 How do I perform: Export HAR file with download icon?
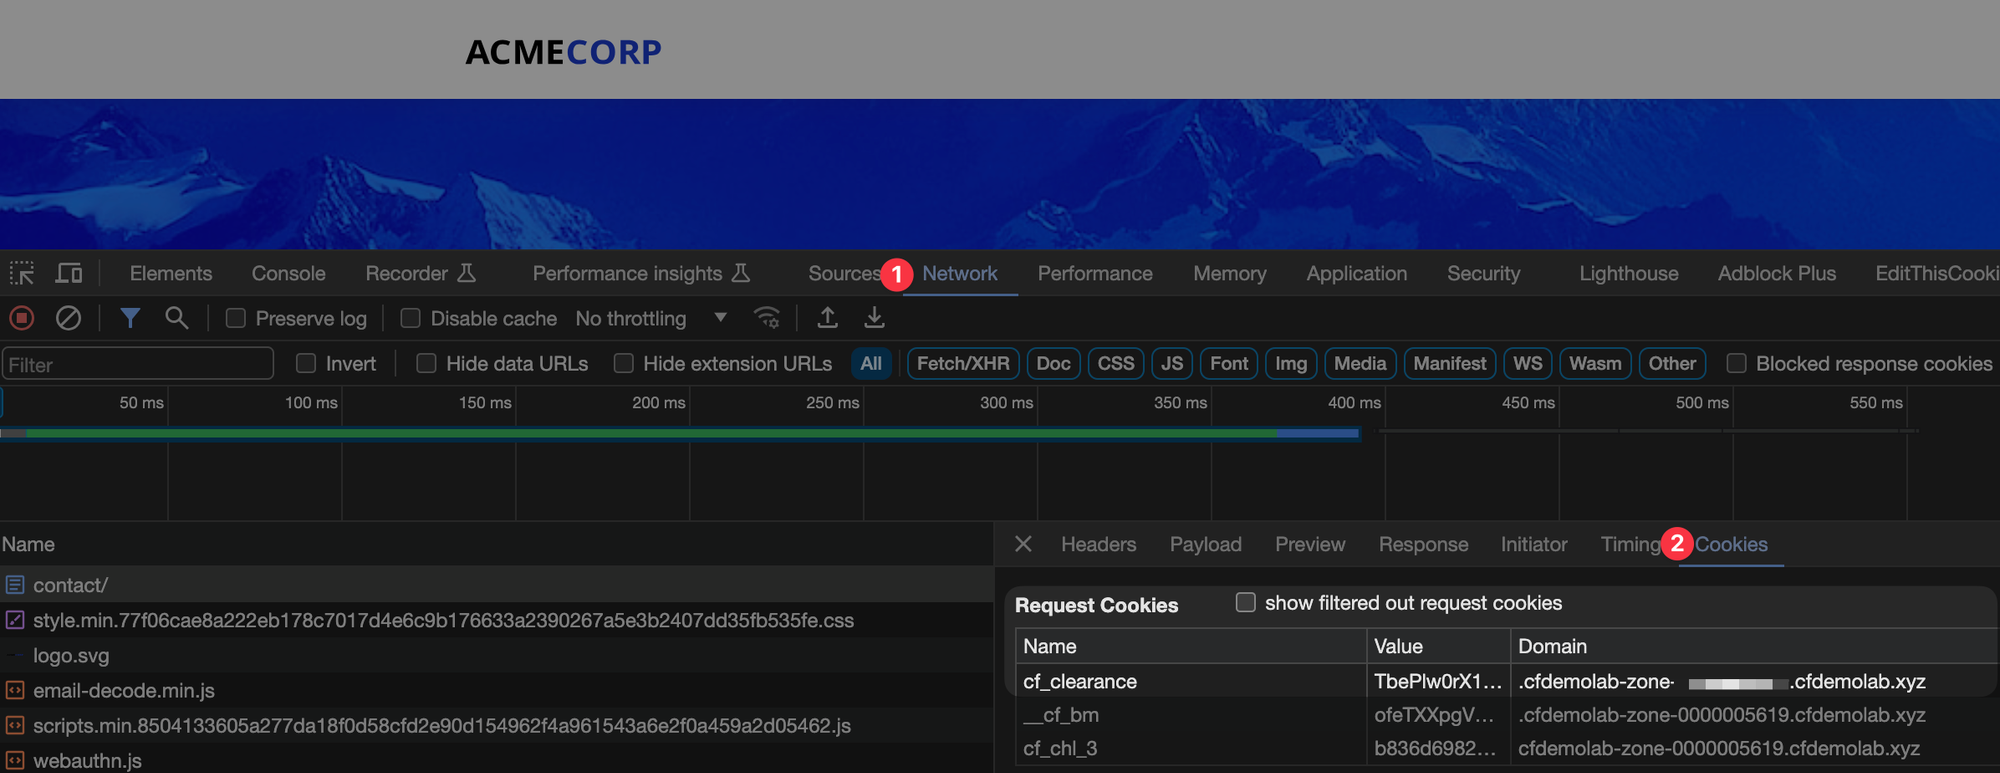874,318
